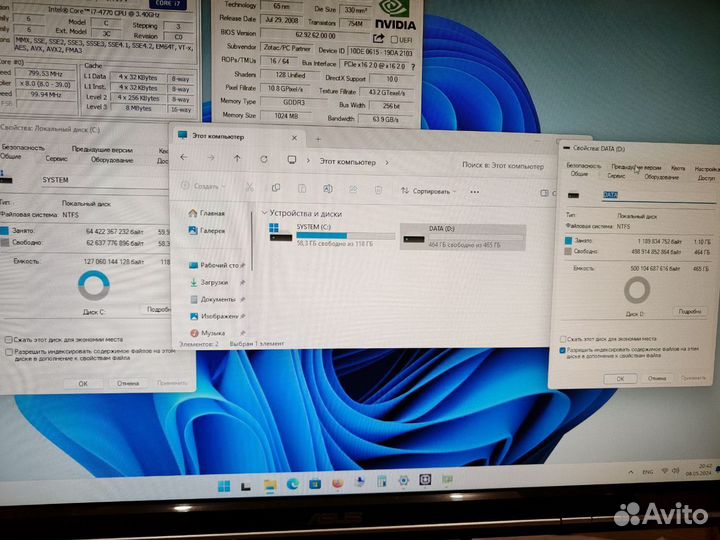
Task: Click the SYSTEM volume label field
Action: [x=104, y=180]
